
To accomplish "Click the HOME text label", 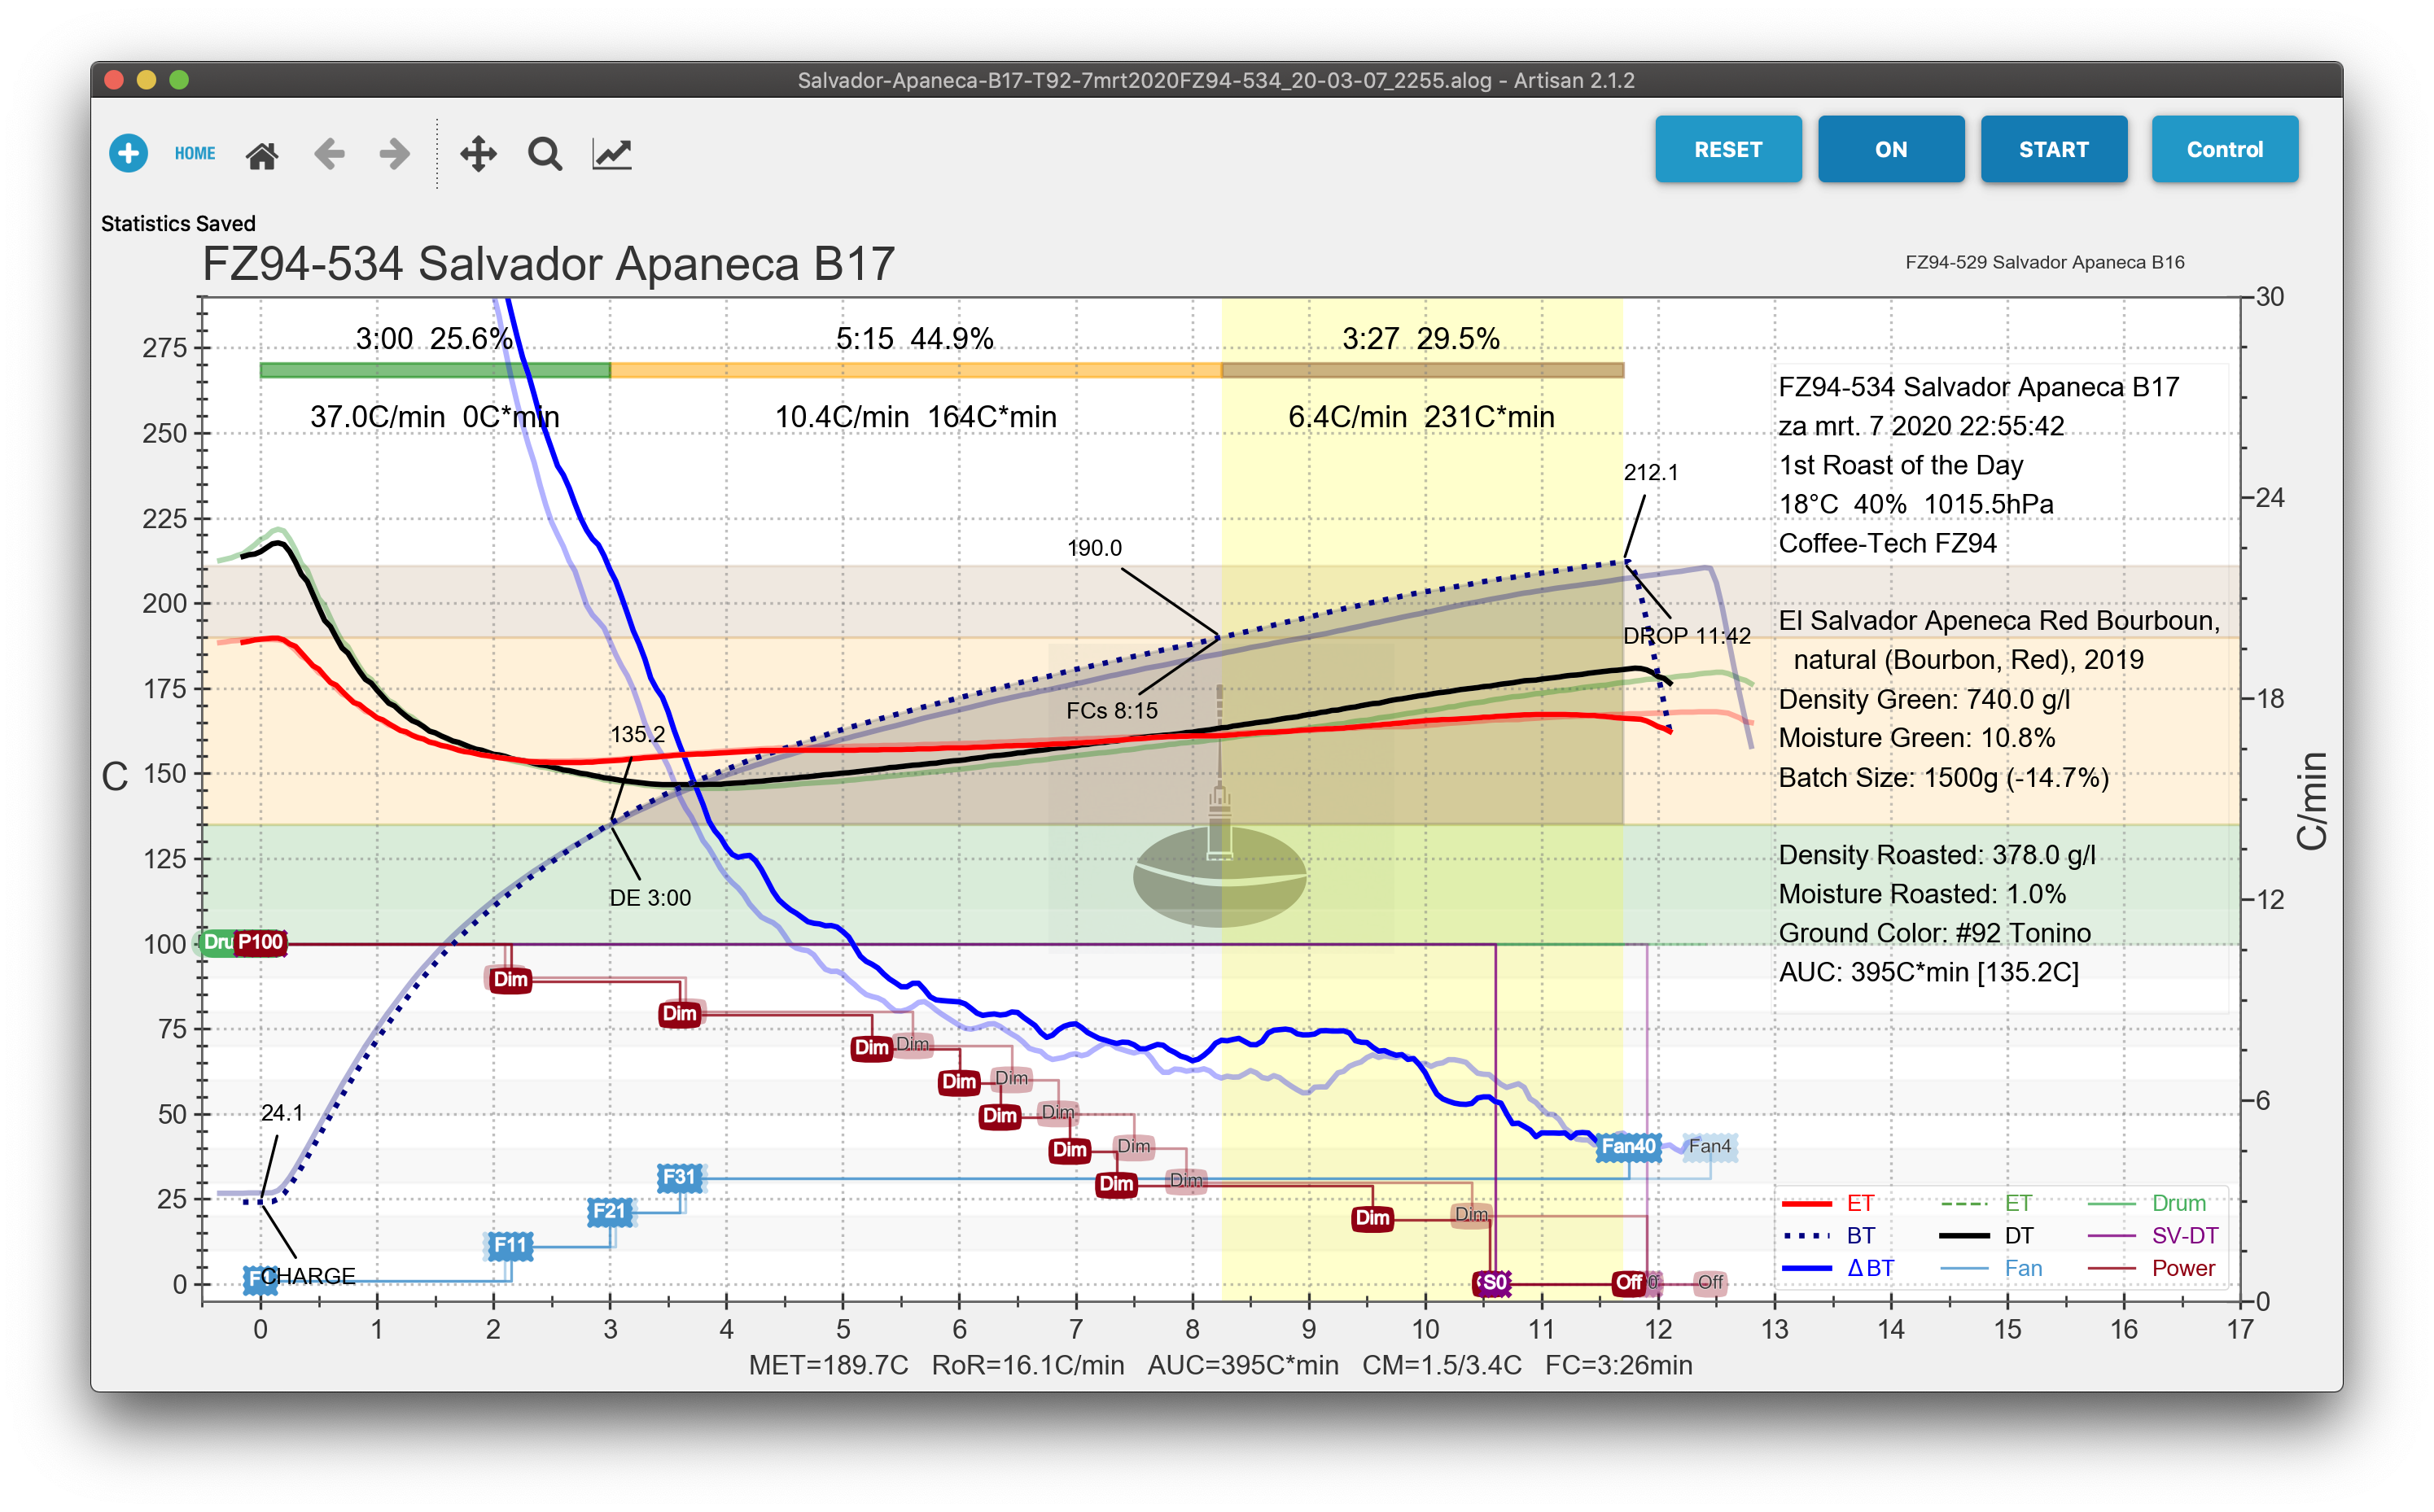I will coord(195,153).
